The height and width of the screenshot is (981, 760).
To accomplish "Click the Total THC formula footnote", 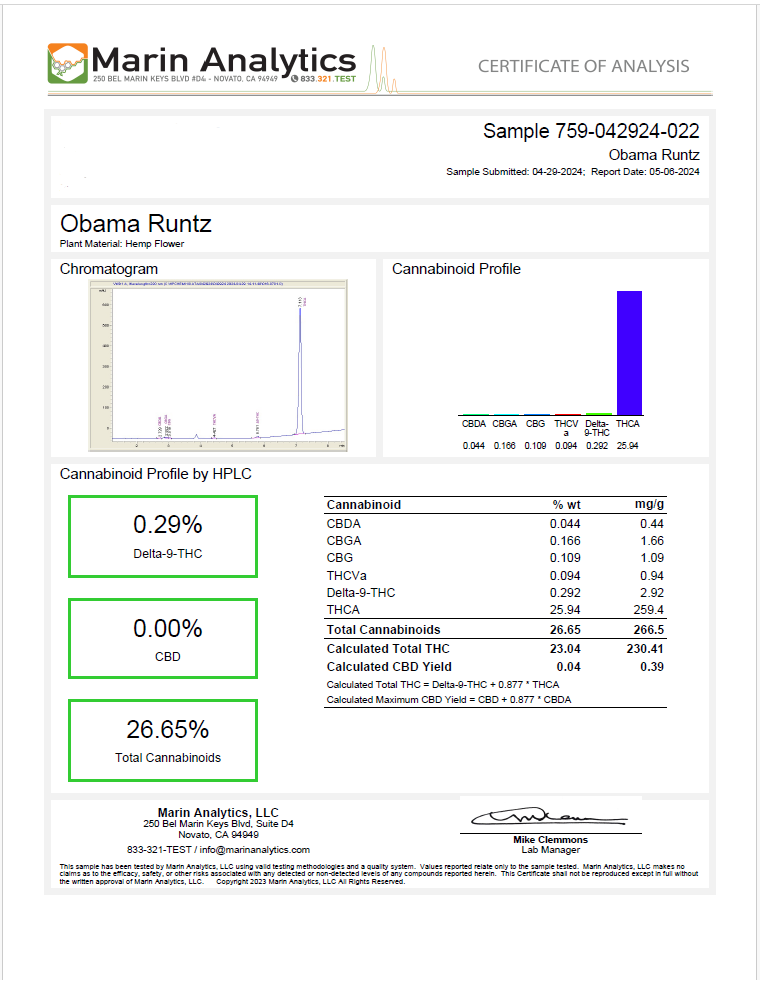I will (443, 684).
